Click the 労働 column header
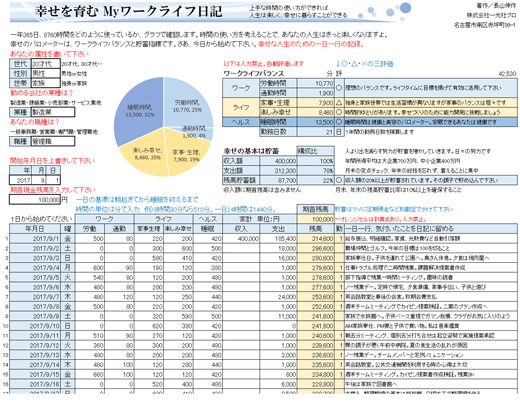This screenshot has width=520, height=403. 90,229
